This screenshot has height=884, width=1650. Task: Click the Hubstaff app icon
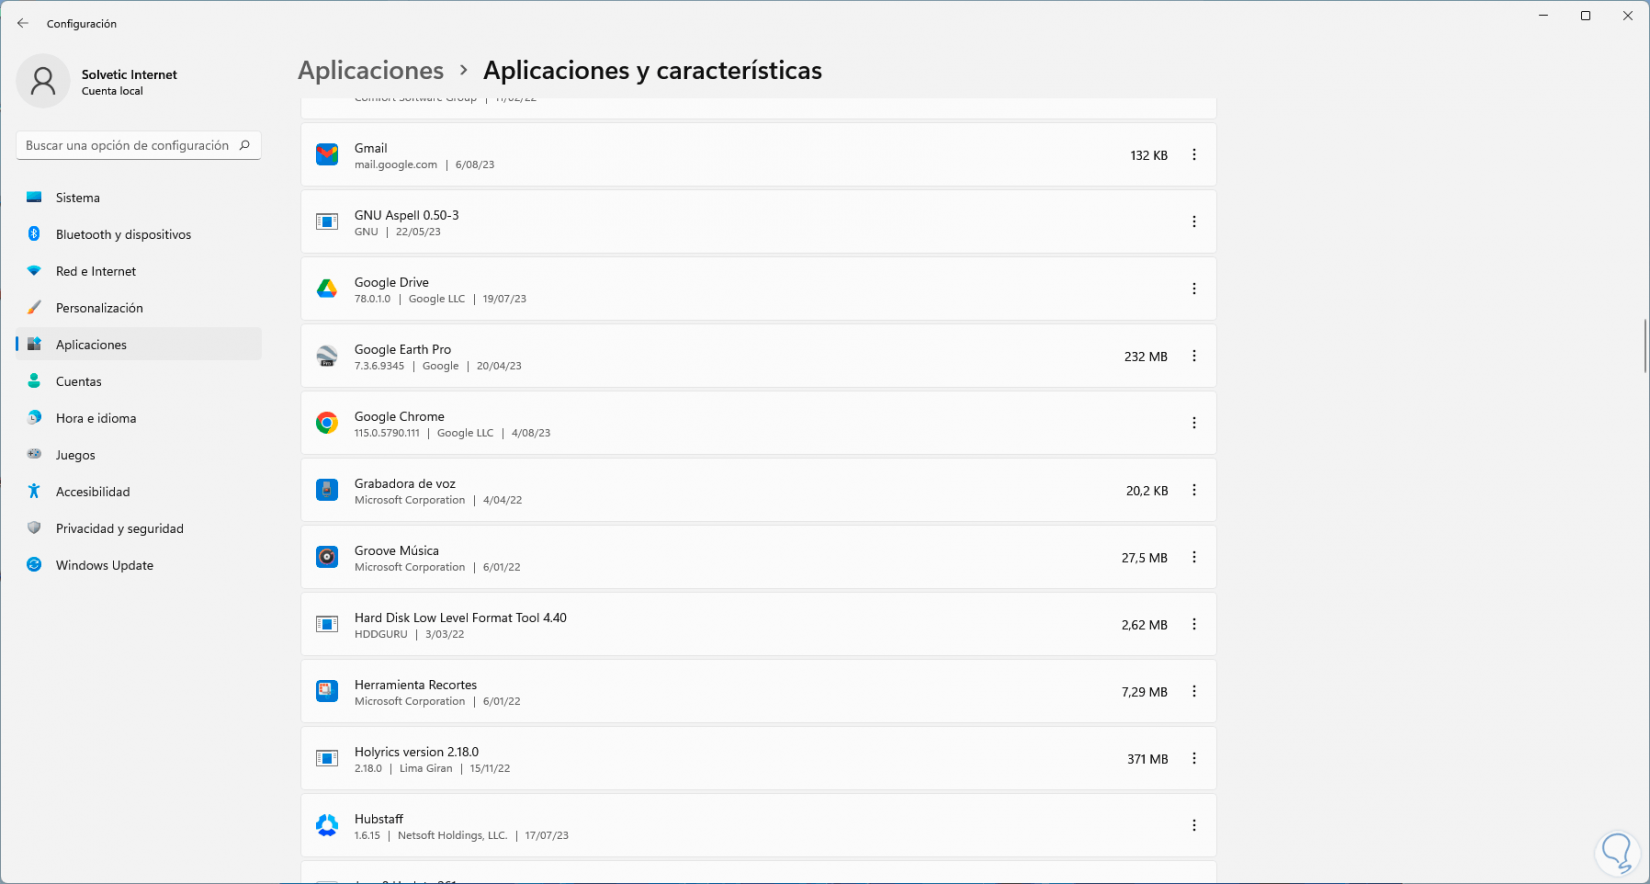327,826
